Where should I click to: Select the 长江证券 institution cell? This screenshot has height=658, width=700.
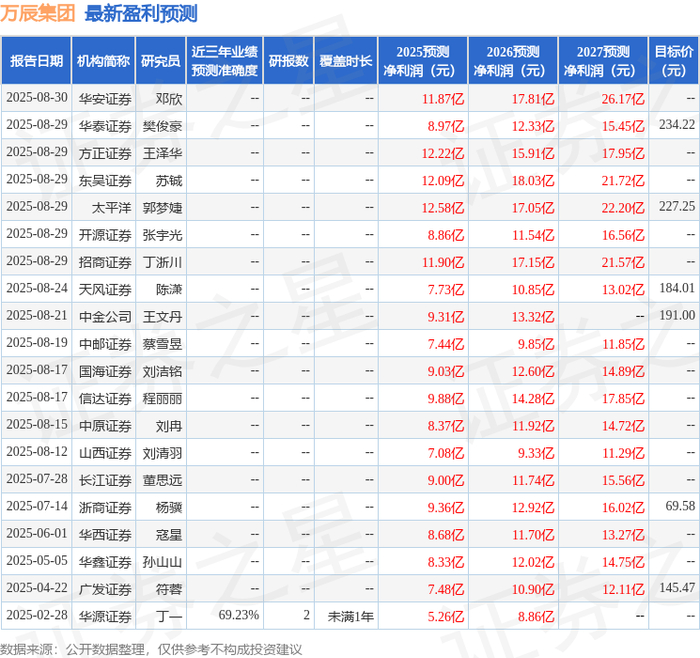[105, 480]
